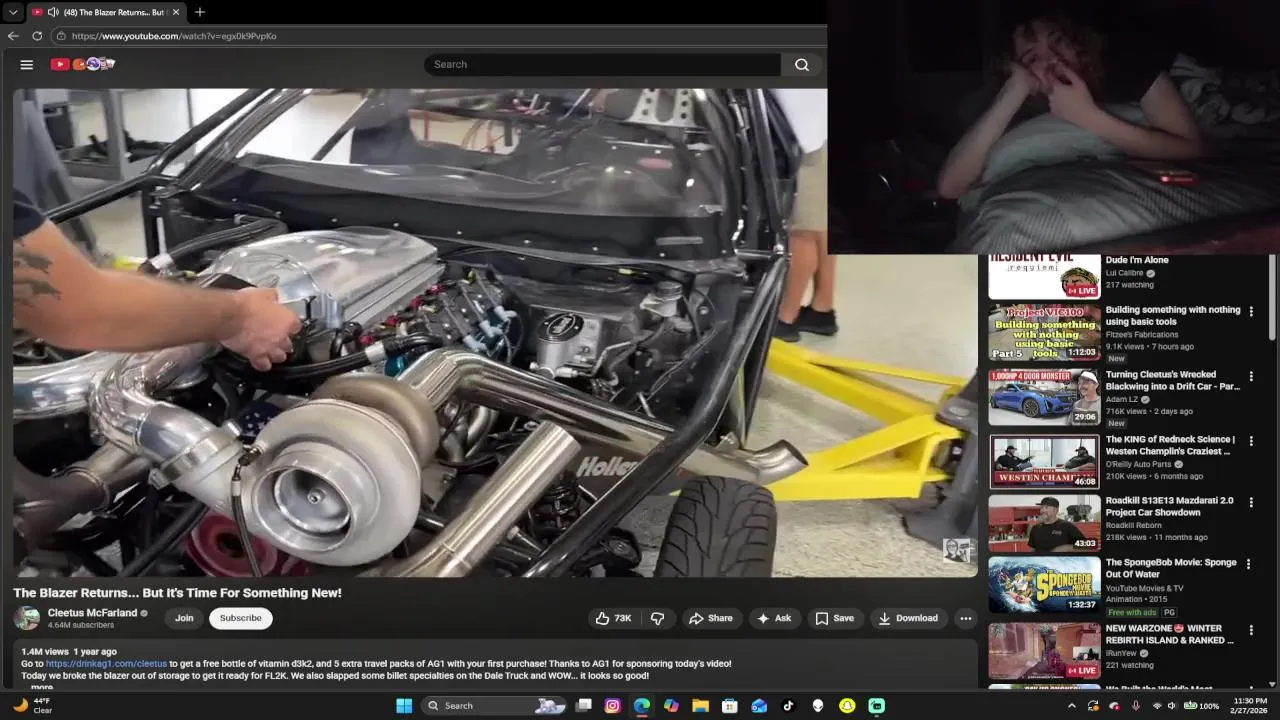Image resolution: width=1280 pixels, height=720 pixels.
Task: Dislike the video with thumbs down
Action: [657, 618]
